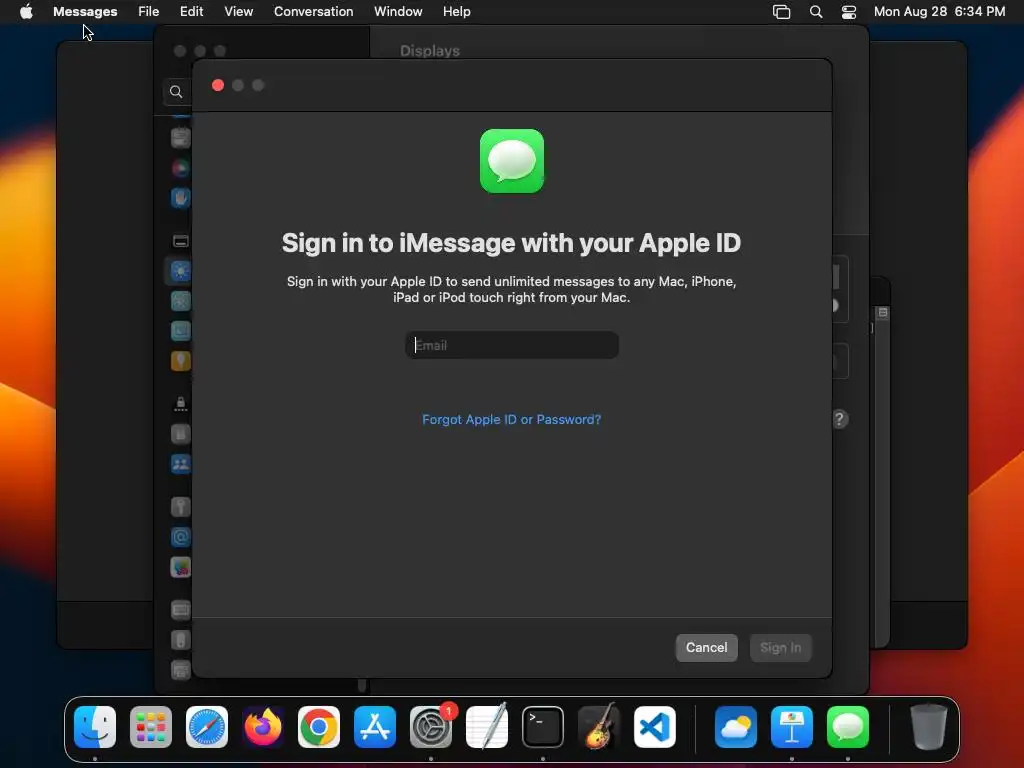Screen dimensions: 1024x768
Task: Open the Window menu
Action: pos(398,12)
